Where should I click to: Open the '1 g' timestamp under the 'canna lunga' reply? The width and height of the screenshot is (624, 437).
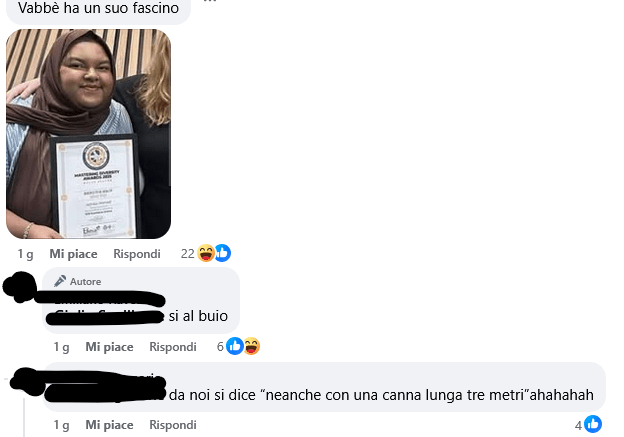click(x=61, y=425)
